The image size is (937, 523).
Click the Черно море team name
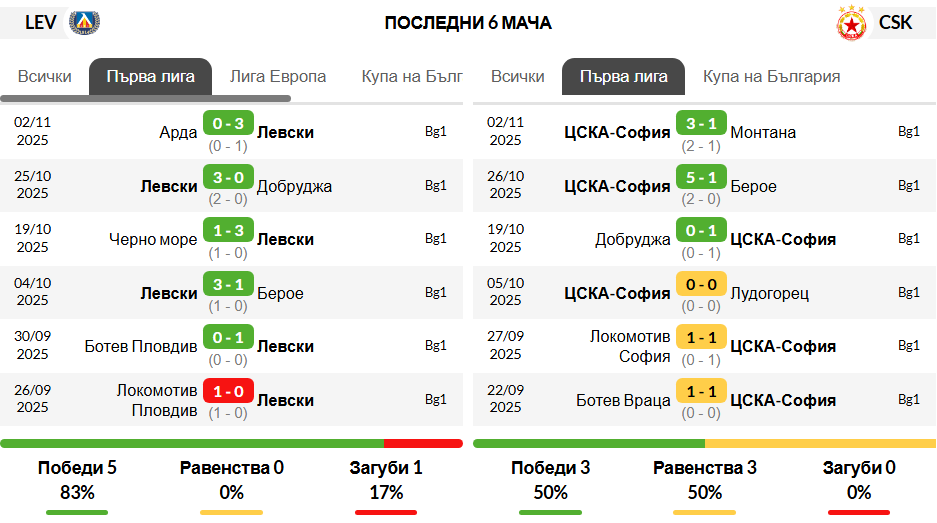(x=153, y=239)
